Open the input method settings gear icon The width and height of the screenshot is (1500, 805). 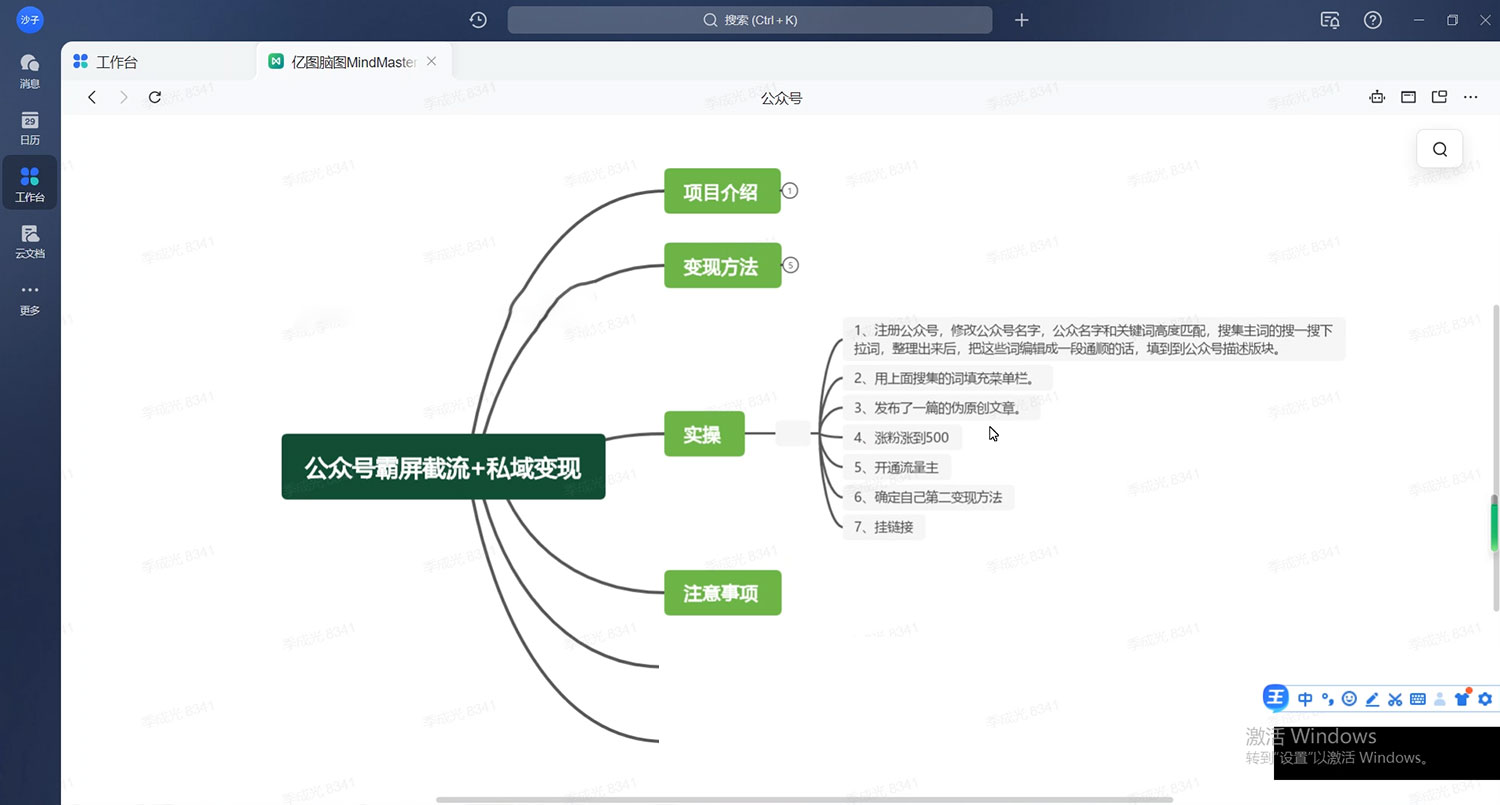click(x=1485, y=699)
